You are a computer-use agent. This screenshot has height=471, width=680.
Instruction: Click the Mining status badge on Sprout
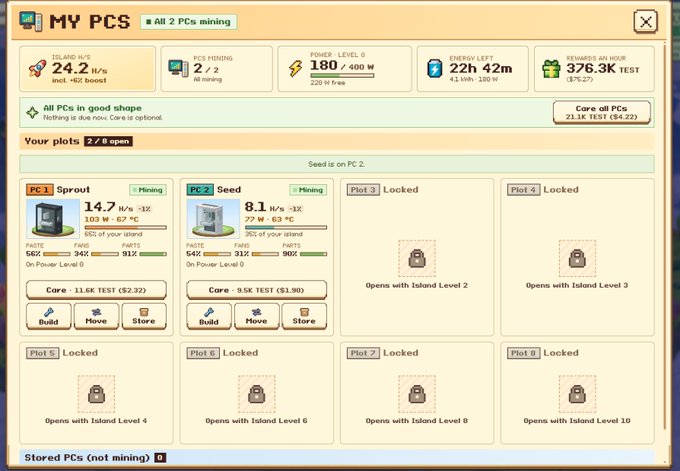coord(148,190)
